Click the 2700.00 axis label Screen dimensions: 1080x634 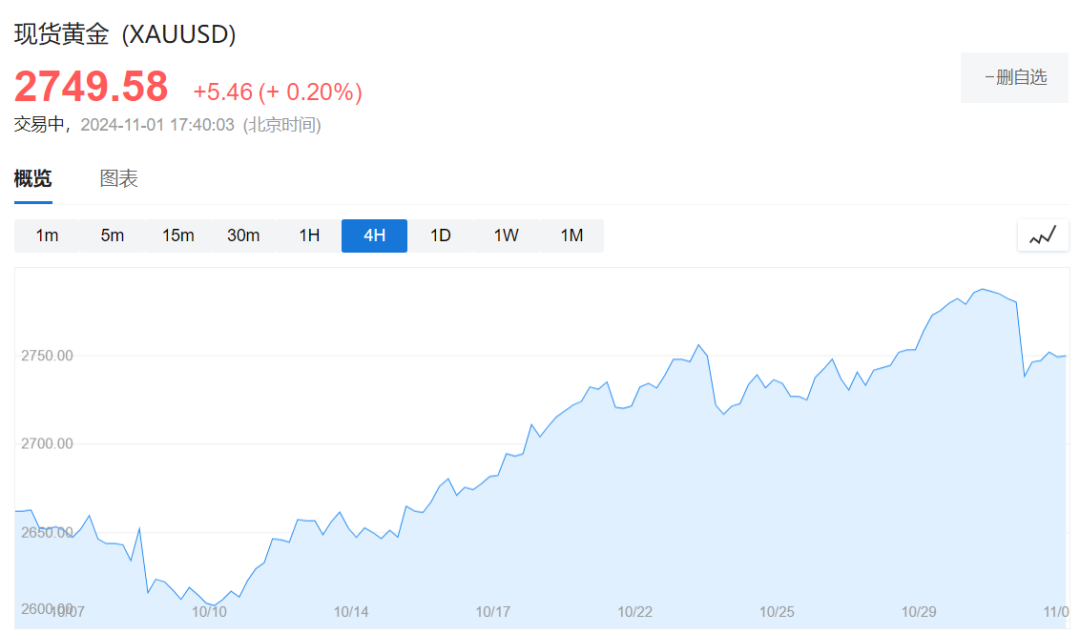click(x=47, y=444)
